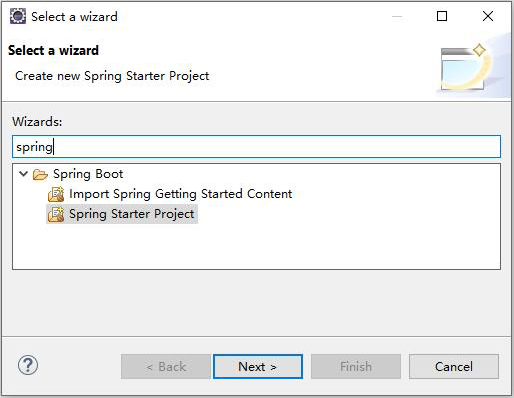Screen dimensions: 514x398
Task: Close the Select a wizard dialog
Action: tap(488, 16)
